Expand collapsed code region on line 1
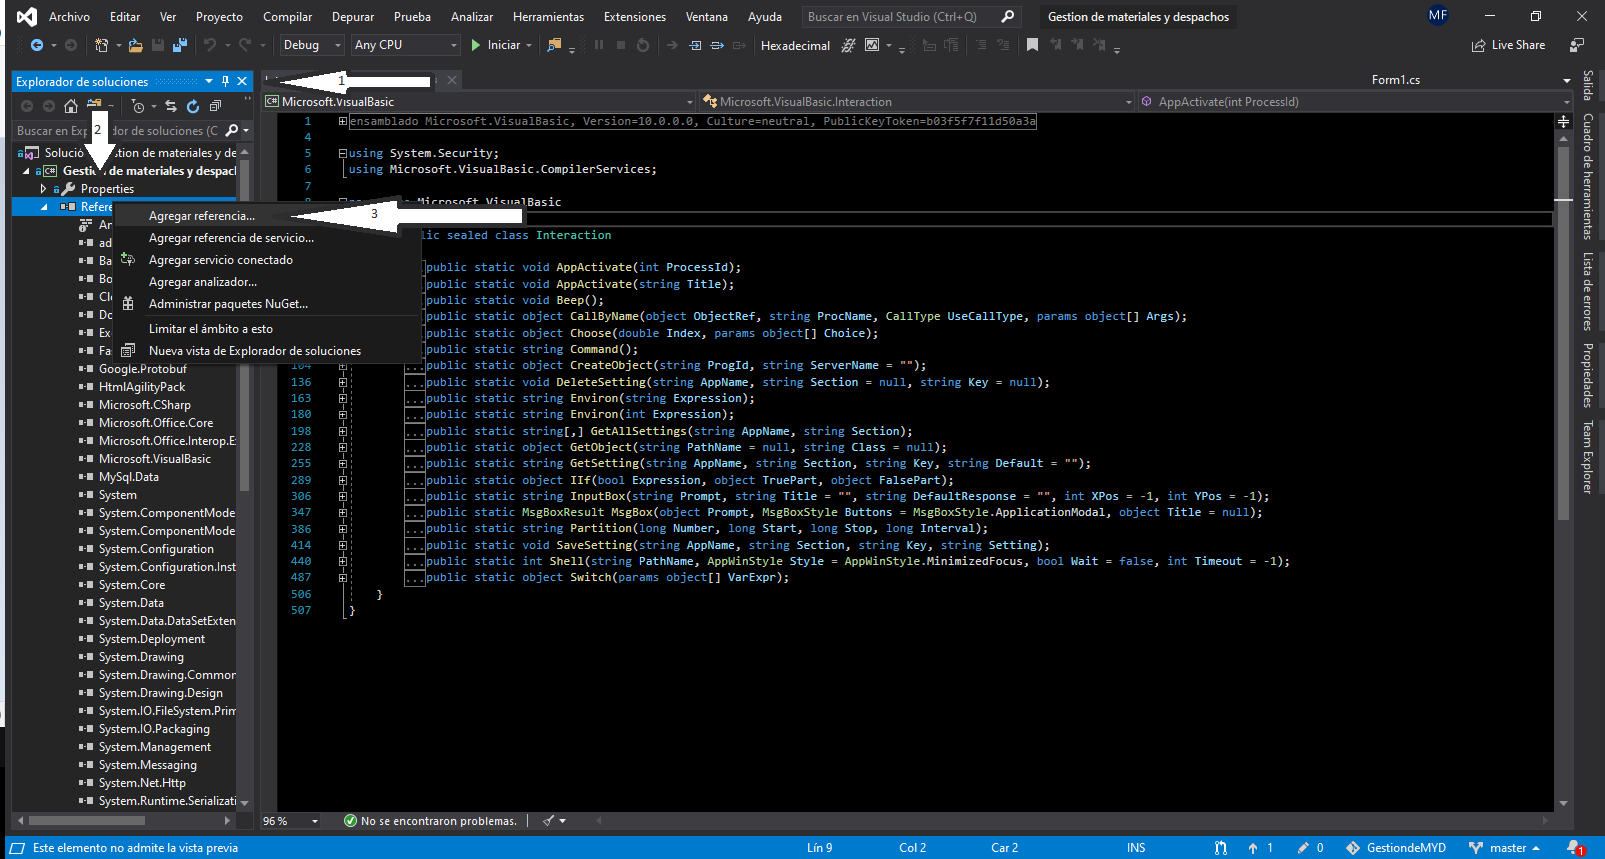 click(343, 121)
